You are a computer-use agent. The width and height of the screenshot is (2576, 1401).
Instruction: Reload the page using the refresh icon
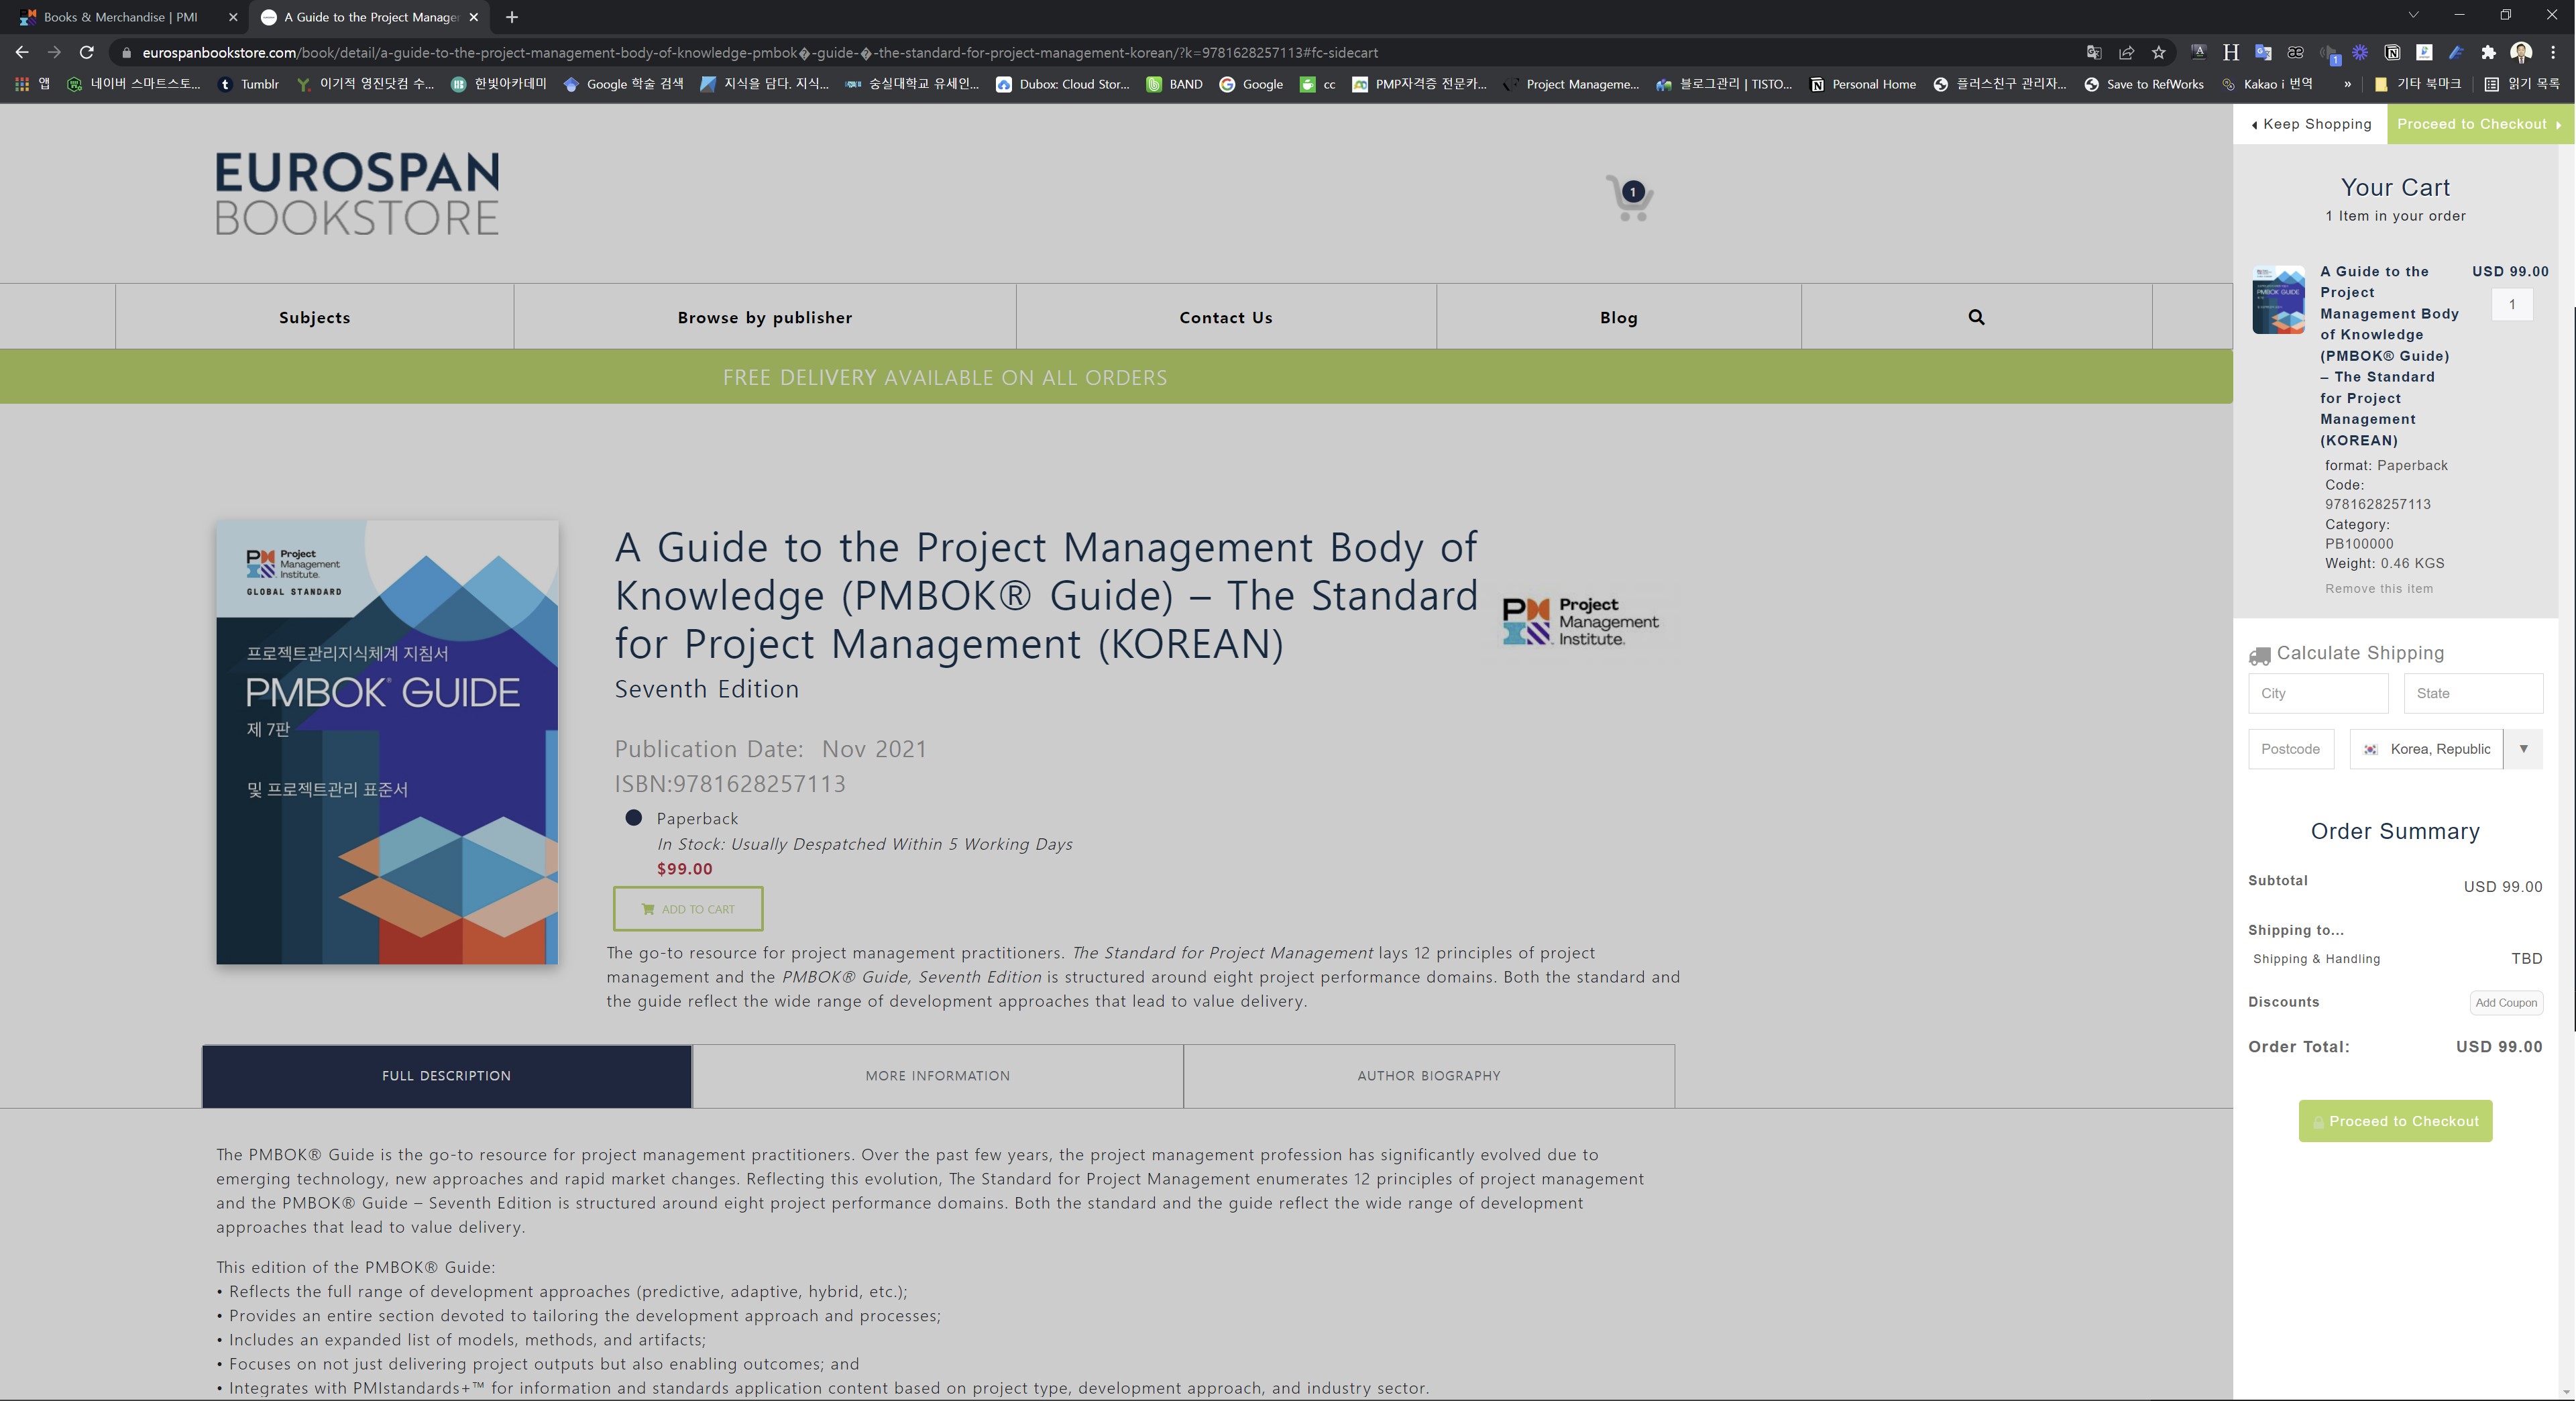(87, 53)
